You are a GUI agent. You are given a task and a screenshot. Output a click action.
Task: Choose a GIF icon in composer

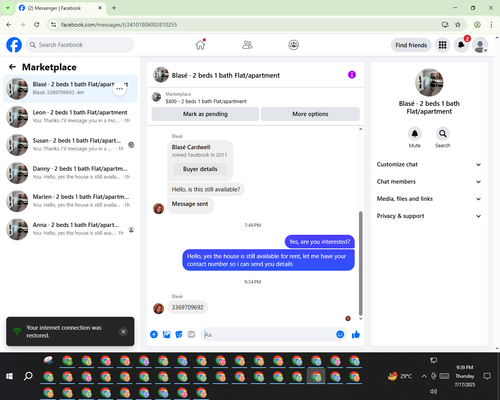pos(191,334)
